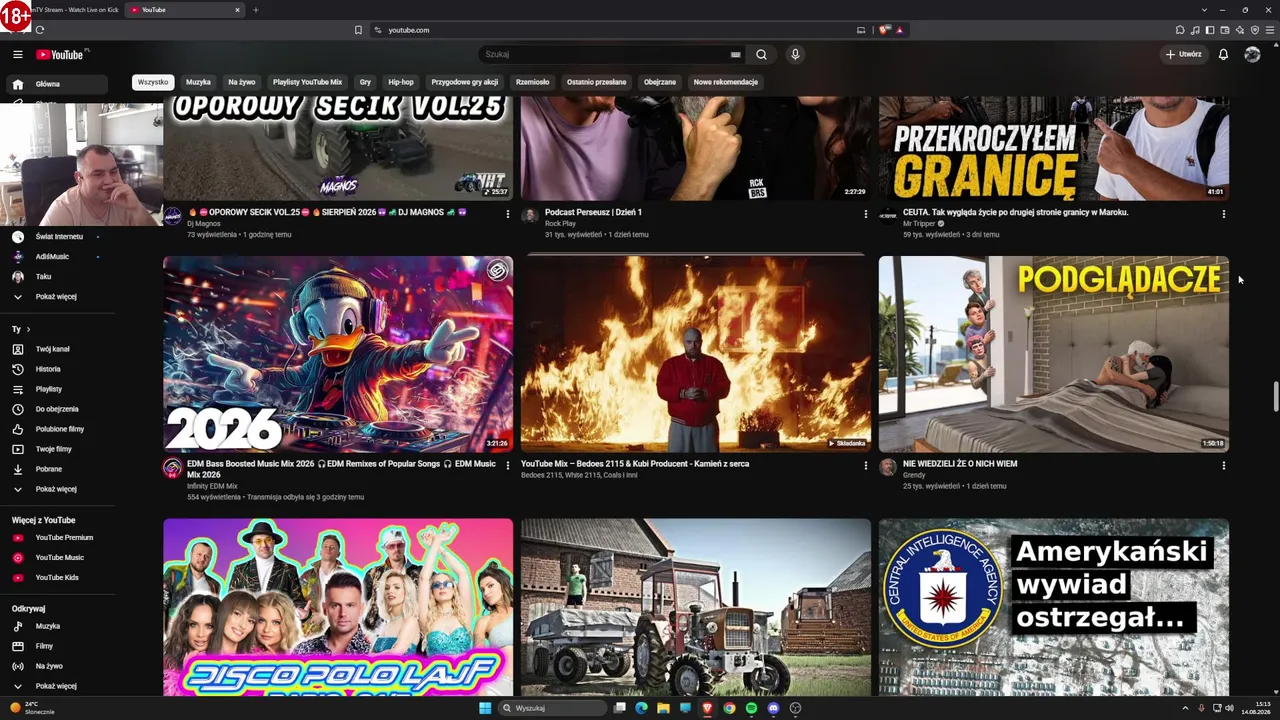Open Do obejrzenia watch later icon

pyautogui.click(x=18, y=409)
